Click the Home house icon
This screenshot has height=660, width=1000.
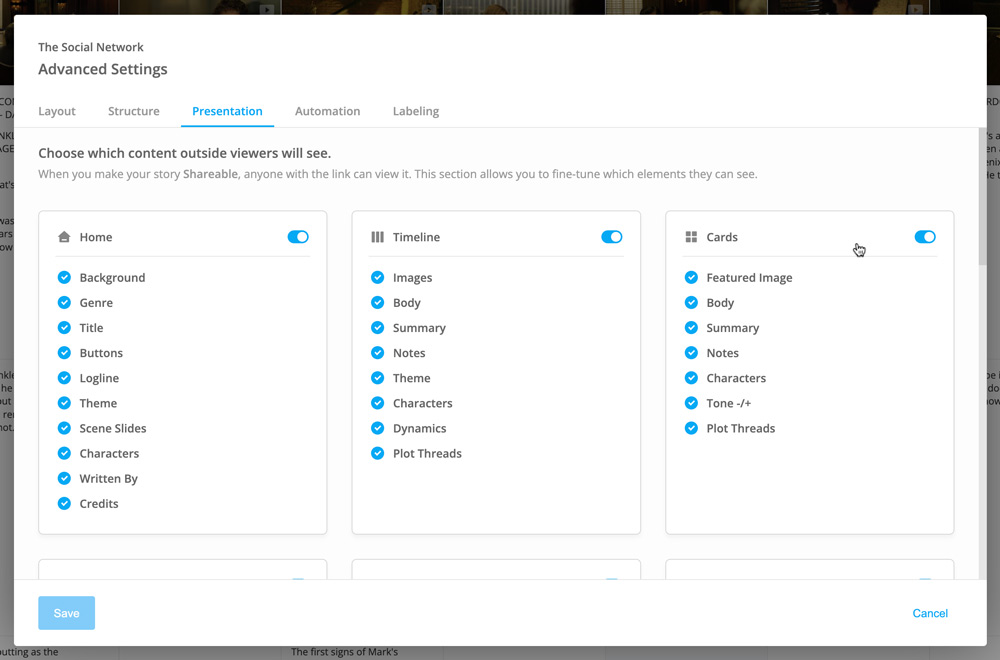64,237
